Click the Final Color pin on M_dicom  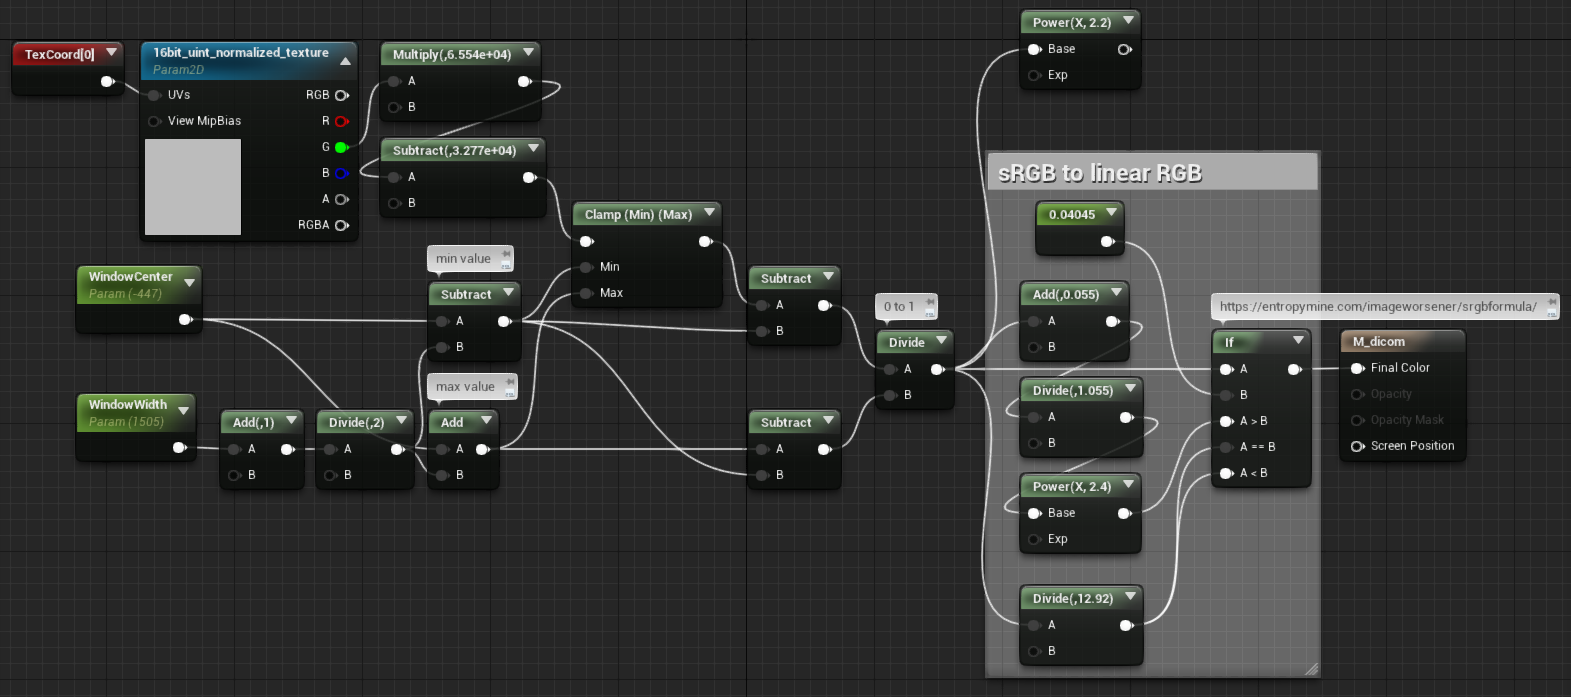(1357, 368)
